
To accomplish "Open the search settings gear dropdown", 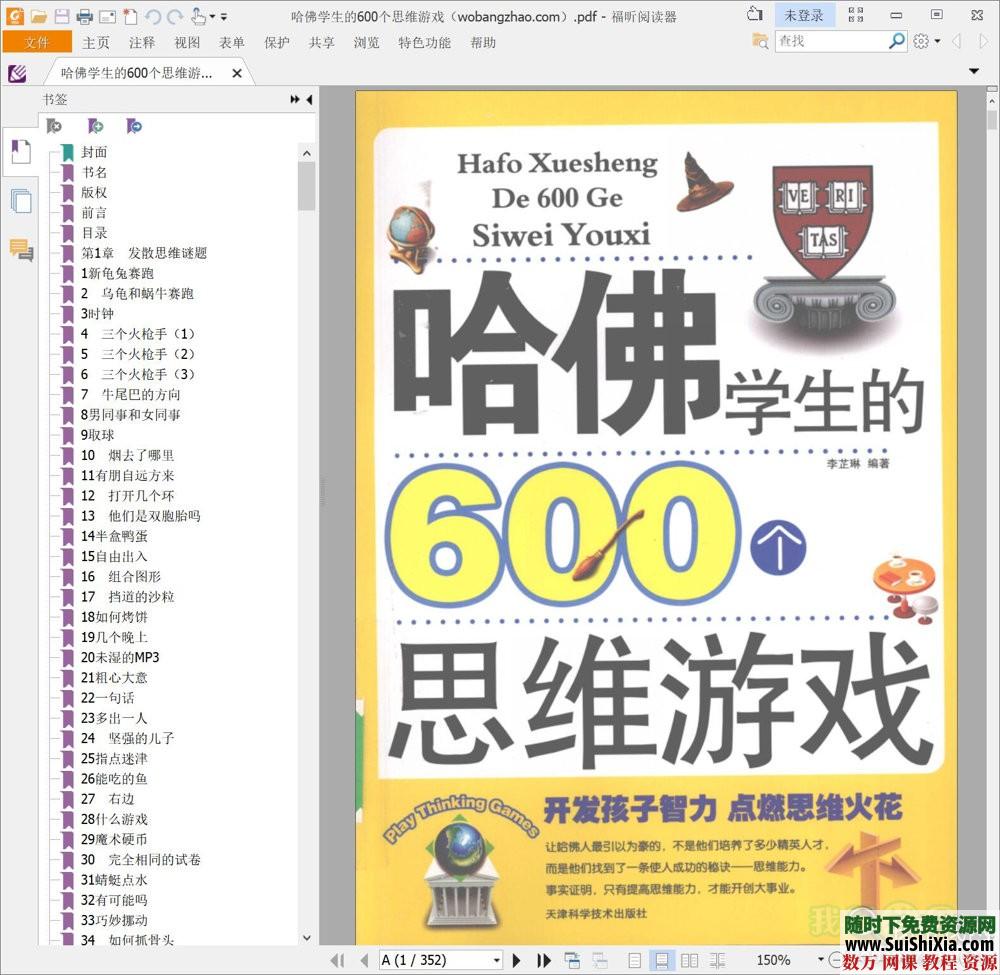I will (927, 41).
